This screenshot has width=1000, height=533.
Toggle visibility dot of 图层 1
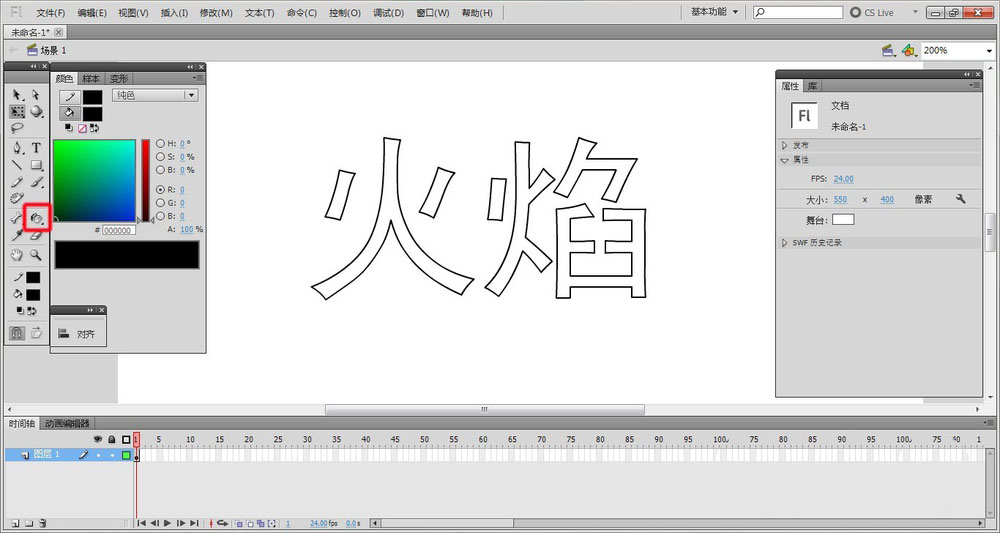click(x=98, y=455)
